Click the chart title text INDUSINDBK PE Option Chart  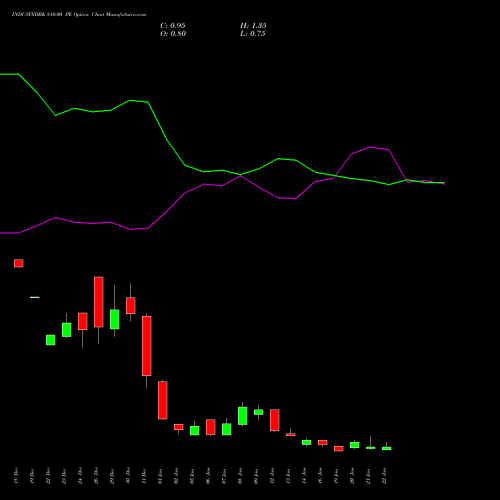pos(79,15)
